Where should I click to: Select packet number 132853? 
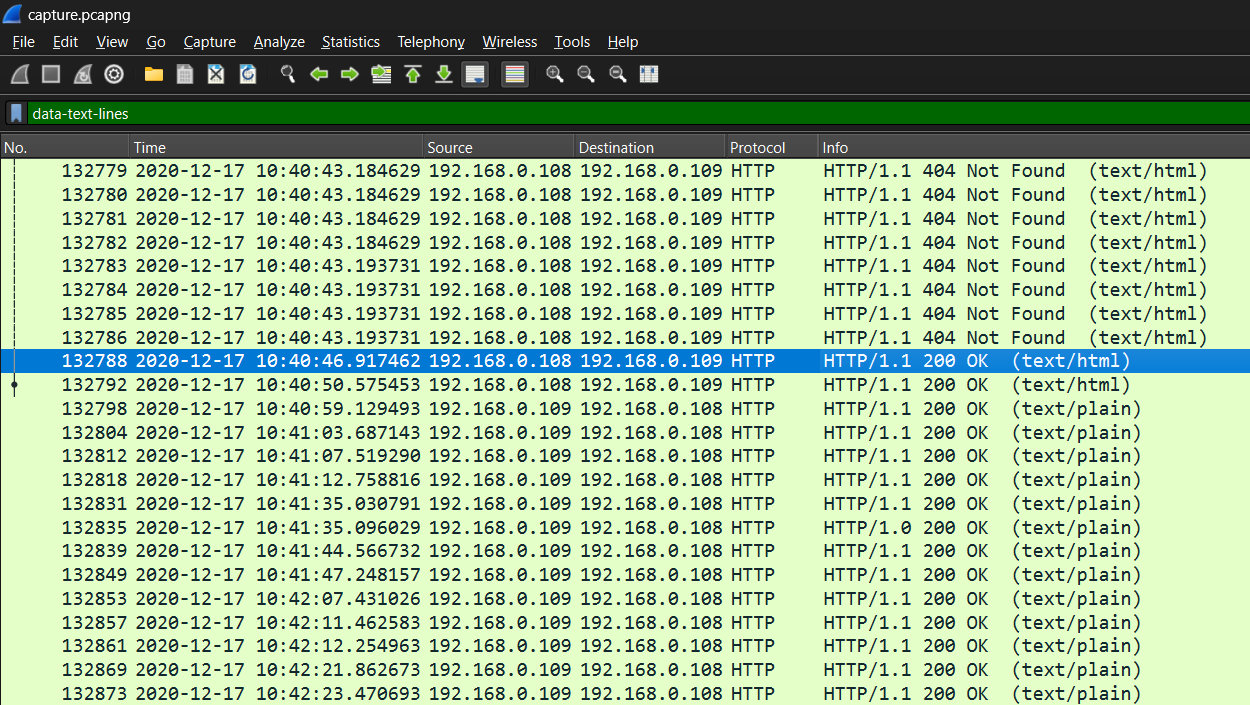tap(625, 599)
